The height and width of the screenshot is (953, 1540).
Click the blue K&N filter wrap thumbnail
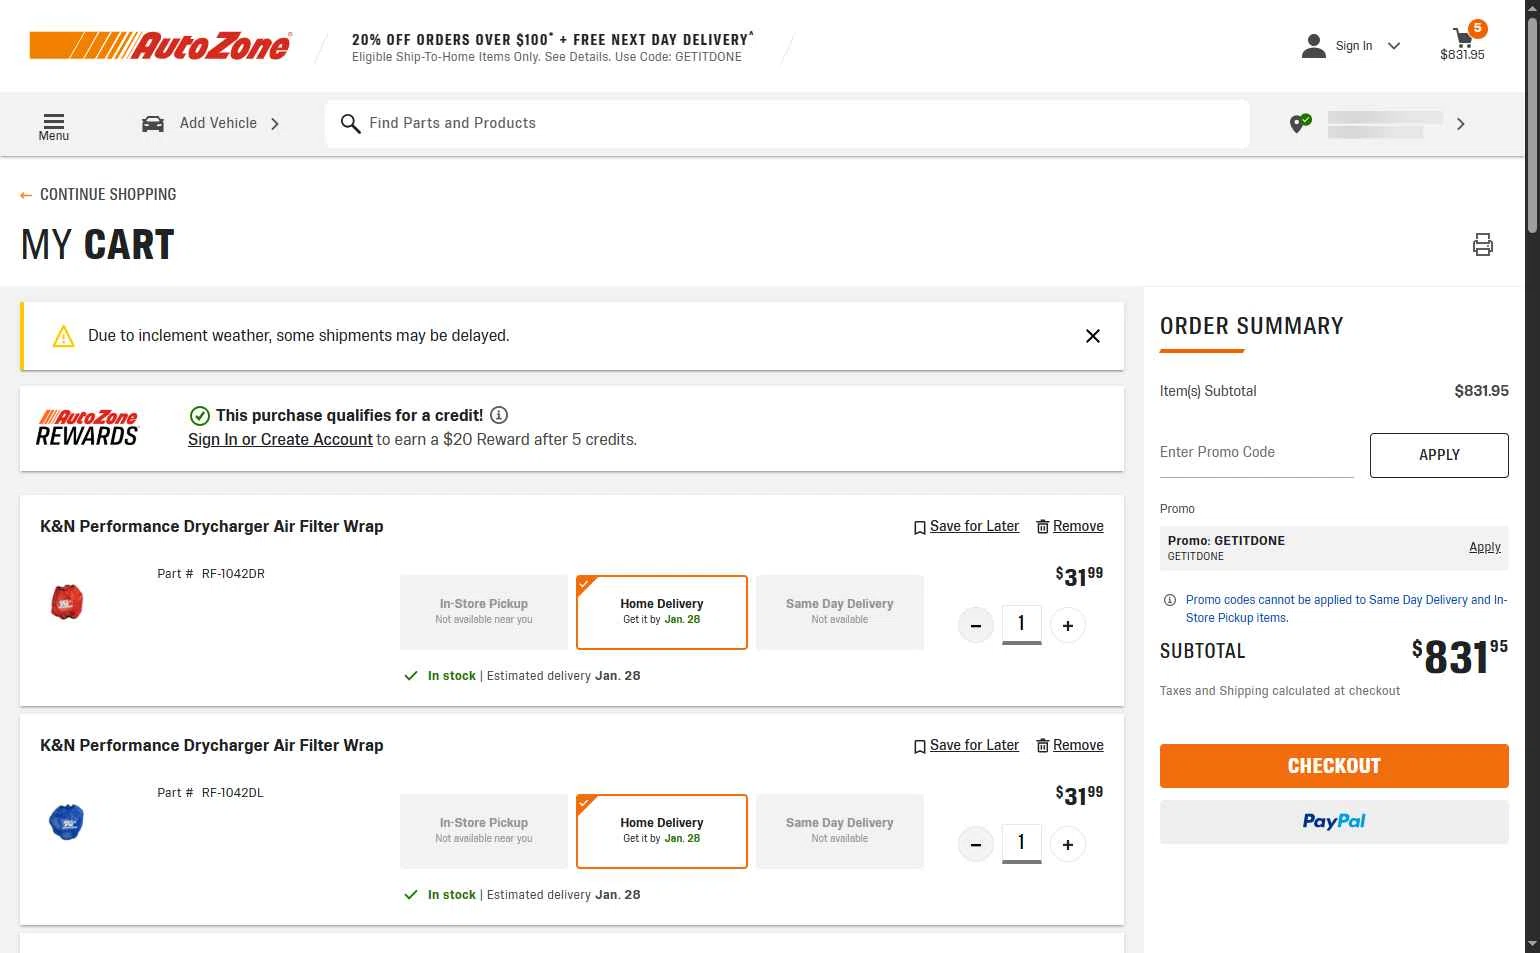[x=67, y=822]
